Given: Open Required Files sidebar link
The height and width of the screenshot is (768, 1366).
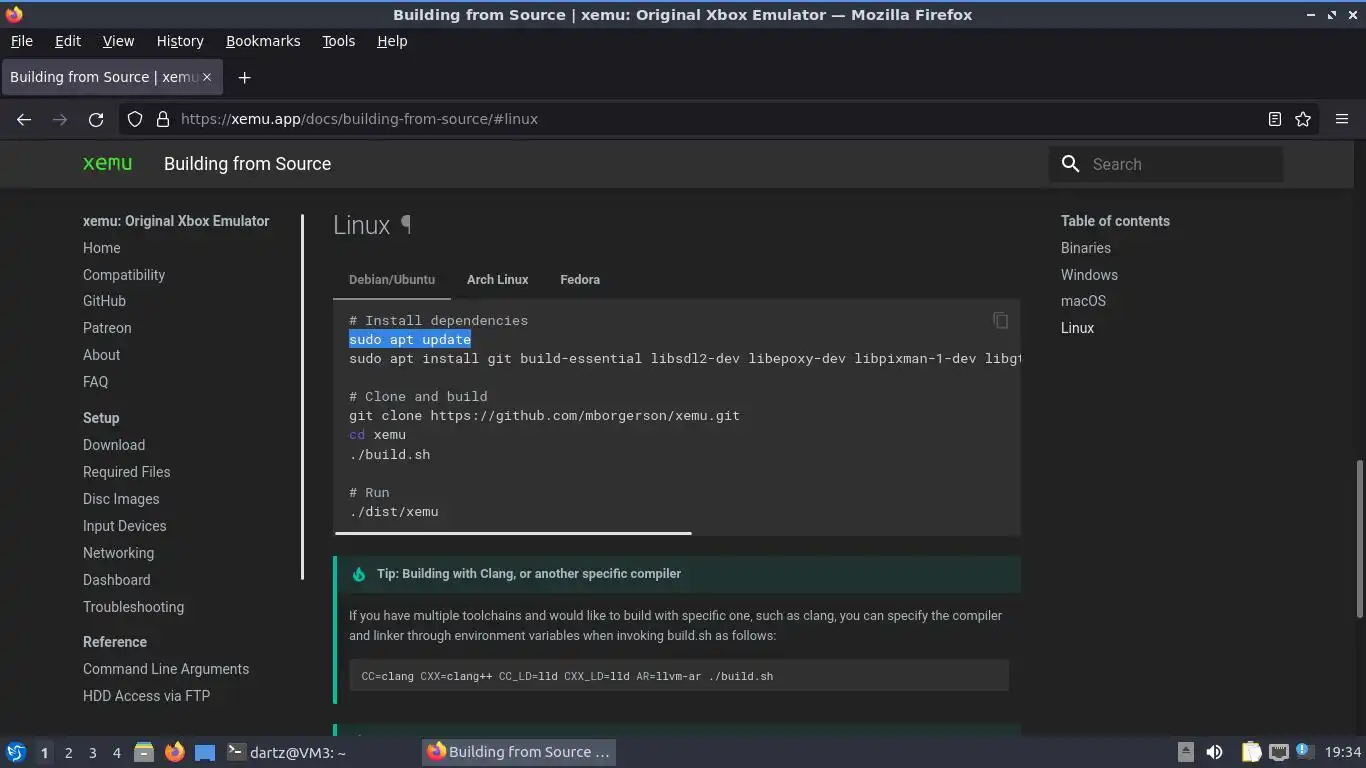Looking at the screenshot, I should (126, 472).
